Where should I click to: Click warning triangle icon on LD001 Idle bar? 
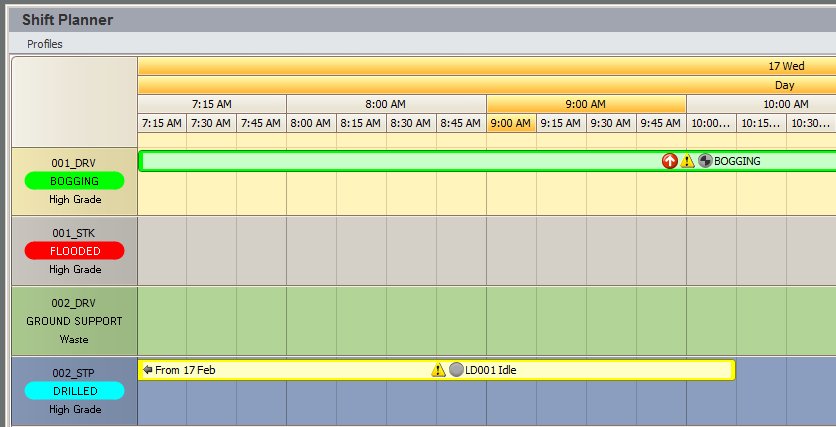(438, 370)
